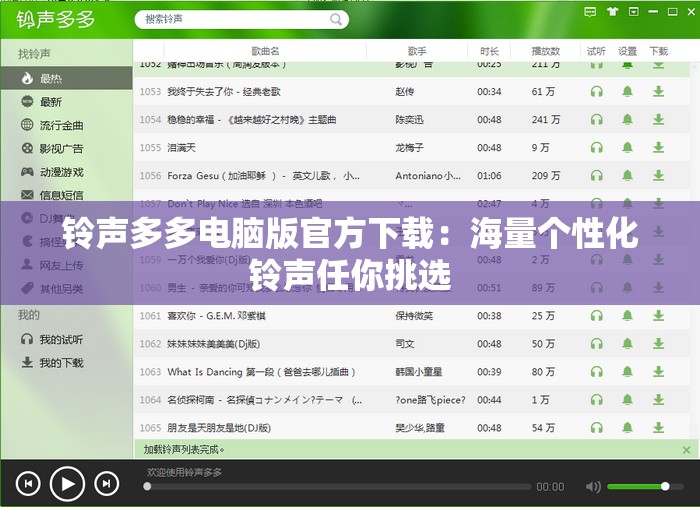Download song 1053 我终于失去了你

(x=658, y=91)
